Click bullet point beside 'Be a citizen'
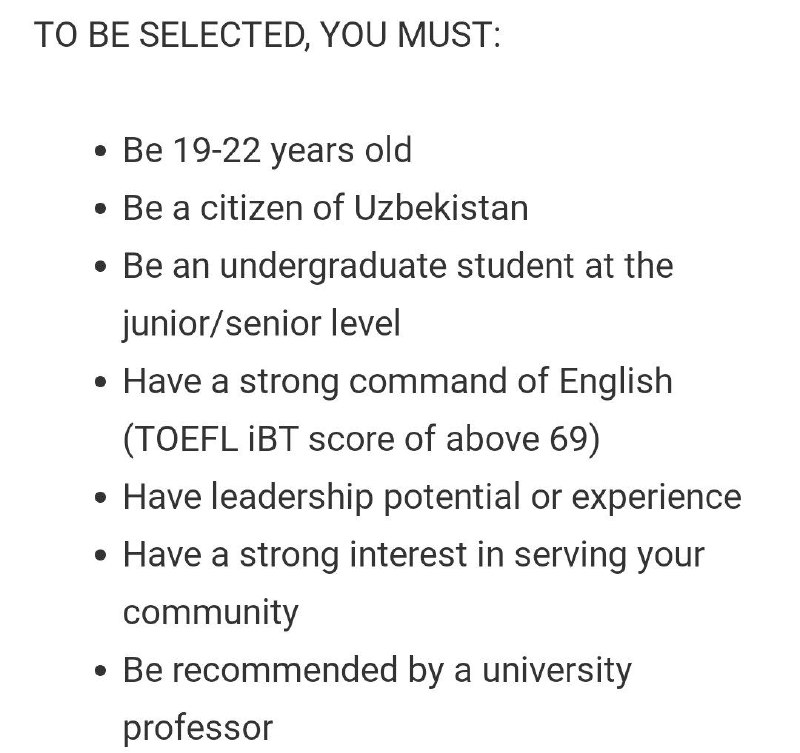This screenshot has height=753, width=800. [101, 209]
